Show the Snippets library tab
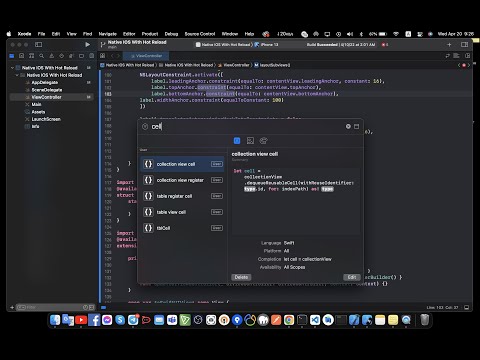The image size is (480, 360). [x=237, y=141]
